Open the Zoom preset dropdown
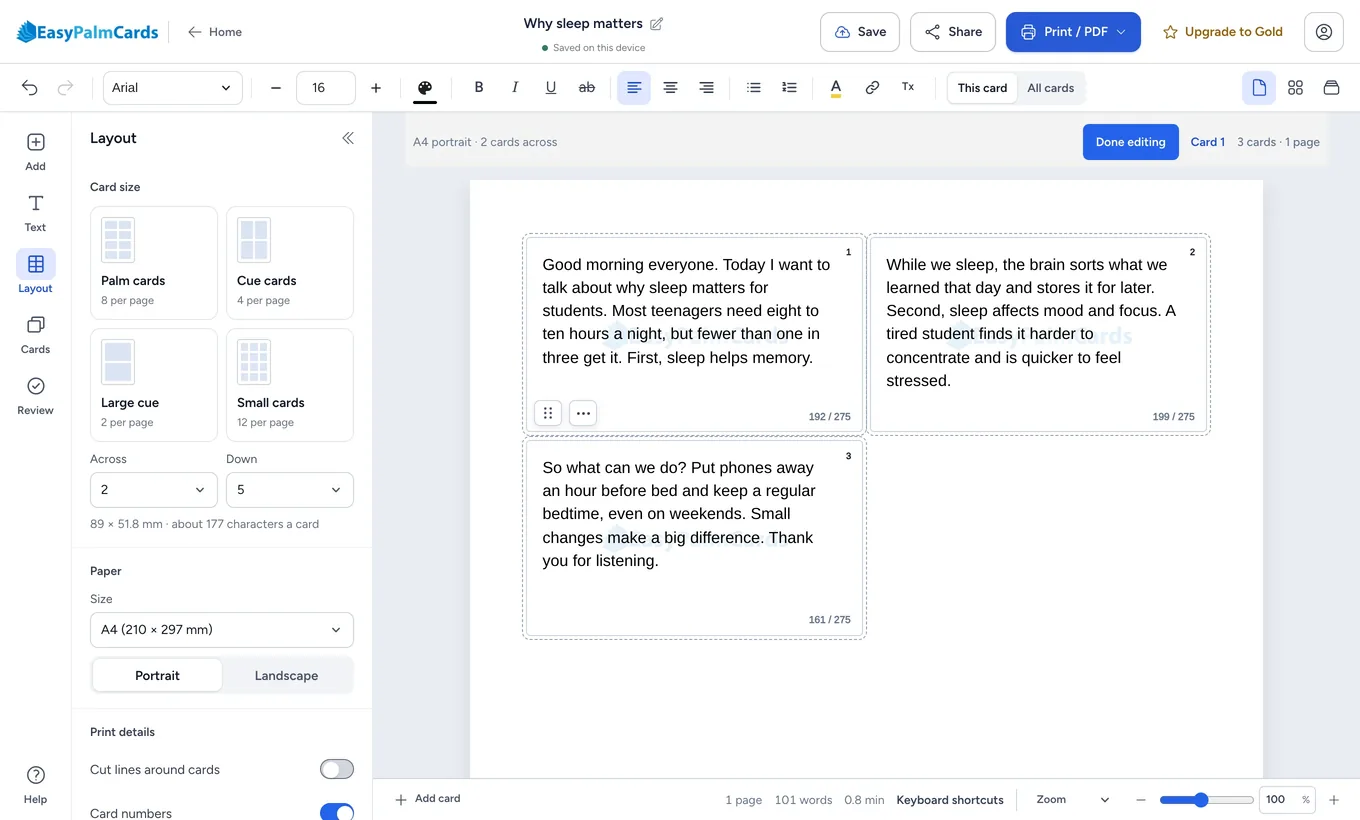 point(1073,800)
